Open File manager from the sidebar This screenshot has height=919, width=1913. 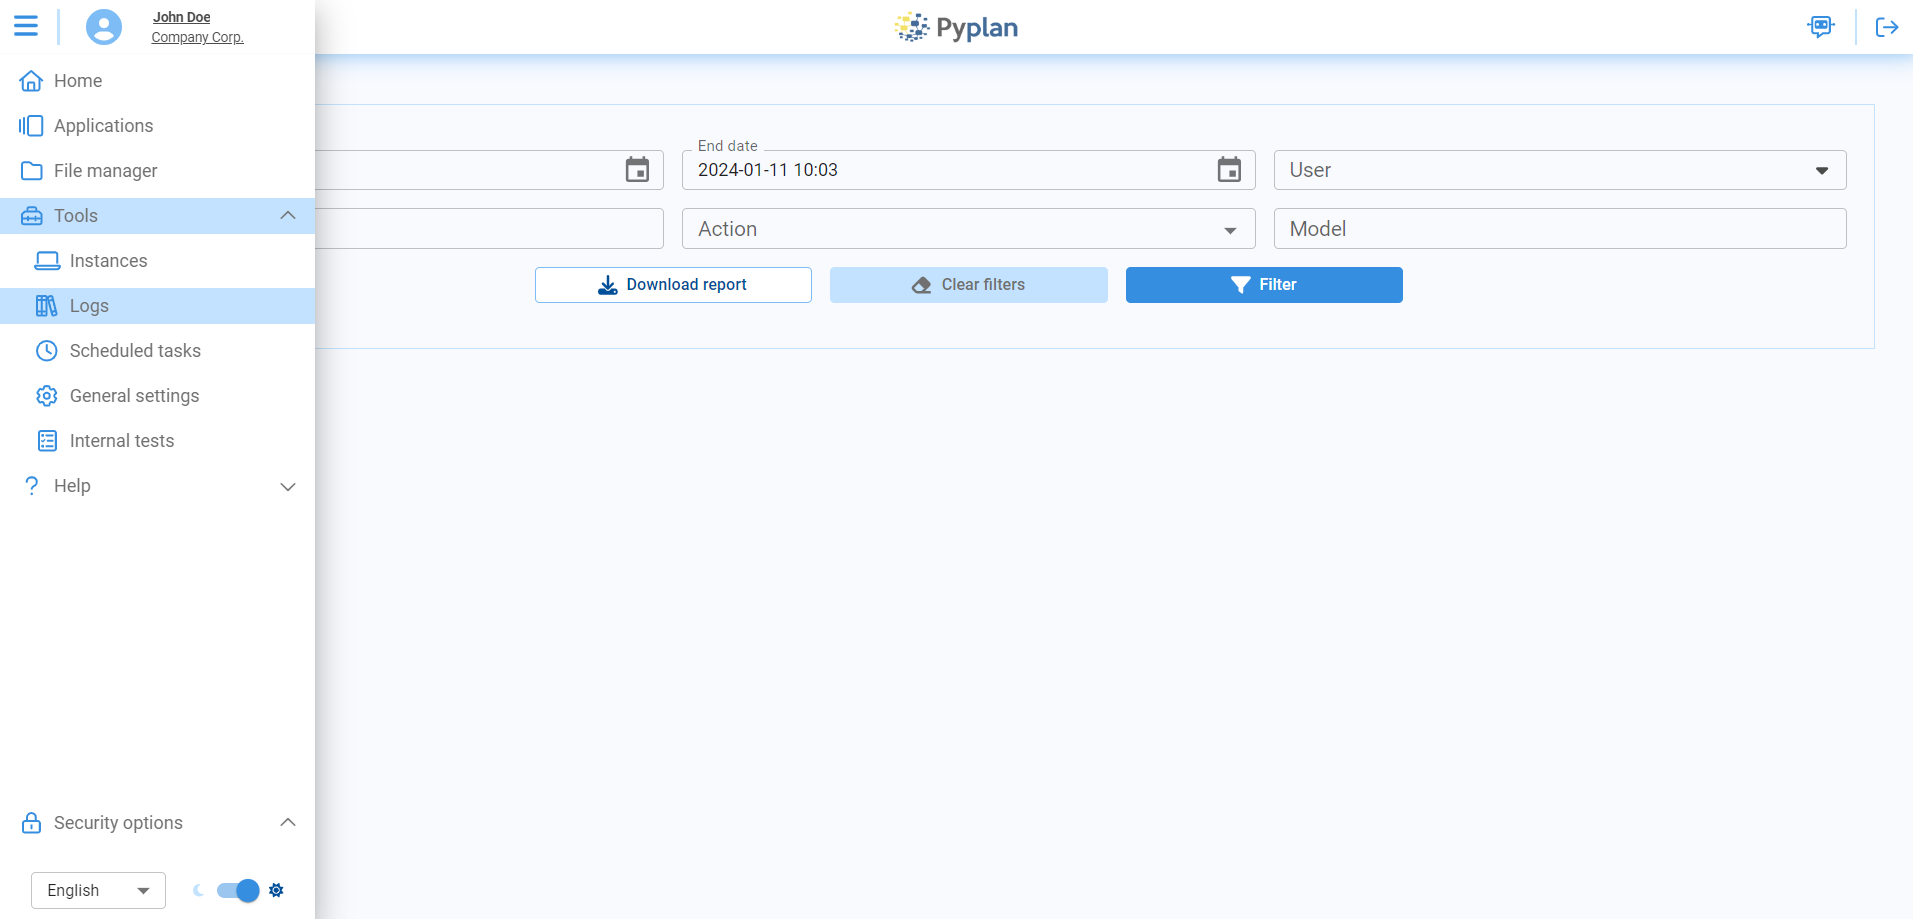[x=157, y=171]
